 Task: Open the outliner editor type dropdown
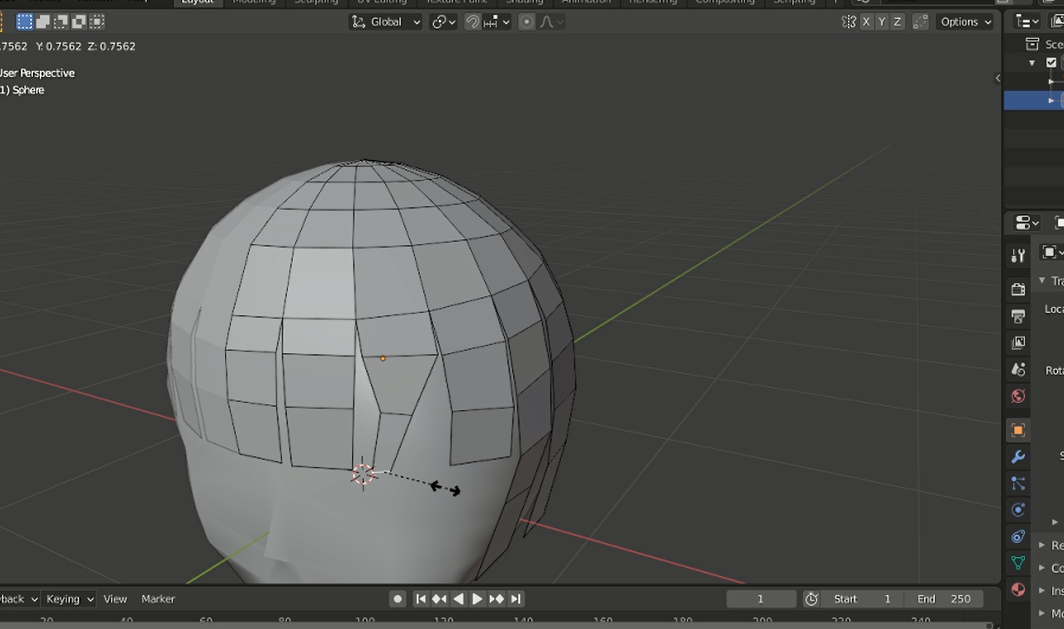coord(1027,22)
